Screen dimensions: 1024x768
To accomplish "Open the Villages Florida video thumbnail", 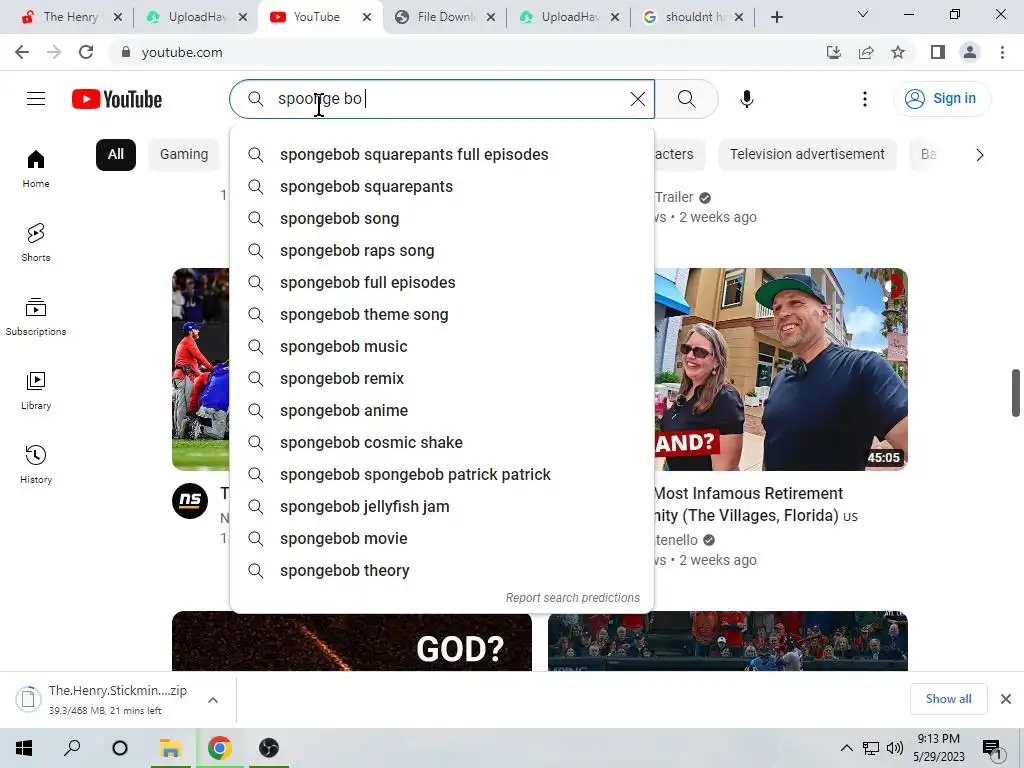I will click(781, 369).
